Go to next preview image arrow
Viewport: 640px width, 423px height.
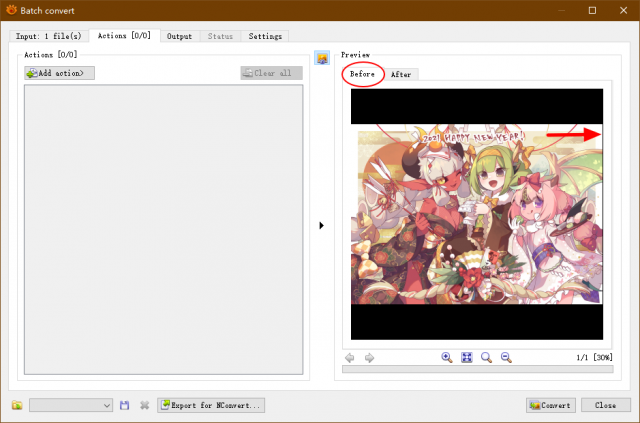369,358
